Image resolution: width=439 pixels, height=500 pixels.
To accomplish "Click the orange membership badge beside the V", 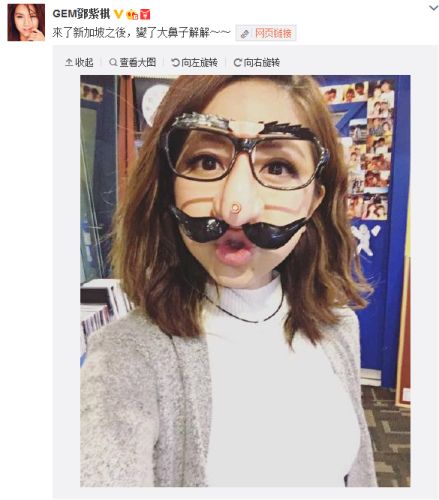I will click(x=132, y=15).
